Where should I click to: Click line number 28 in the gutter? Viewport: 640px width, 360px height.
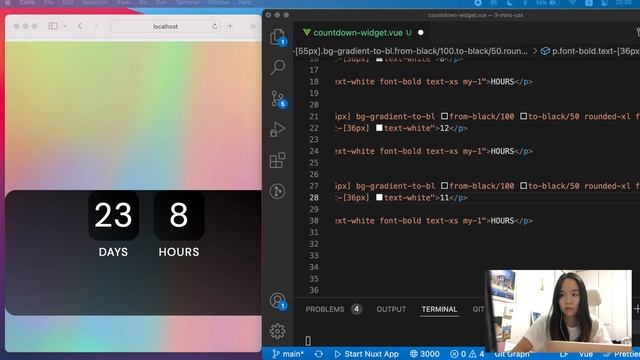click(313, 198)
